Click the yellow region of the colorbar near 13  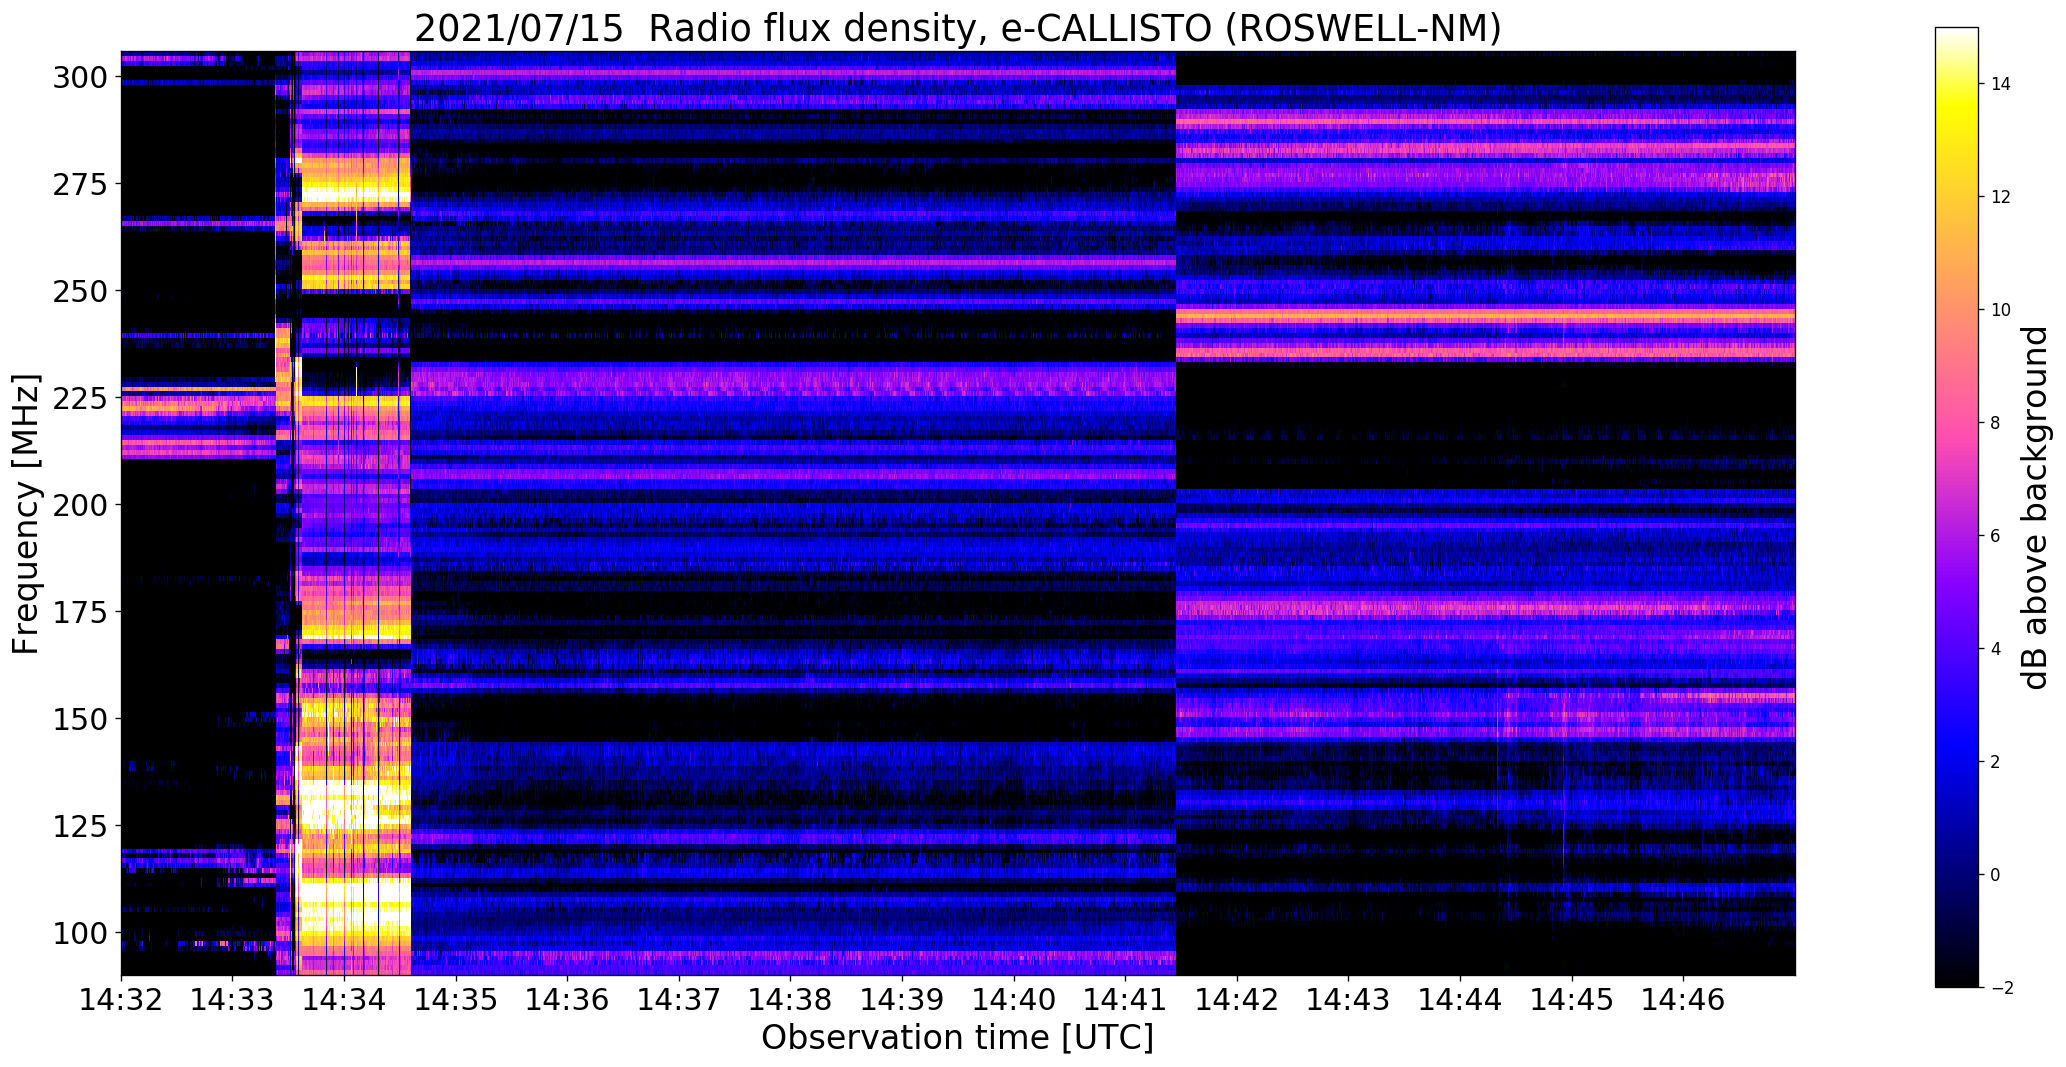pyautogui.click(x=1956, y=140)
